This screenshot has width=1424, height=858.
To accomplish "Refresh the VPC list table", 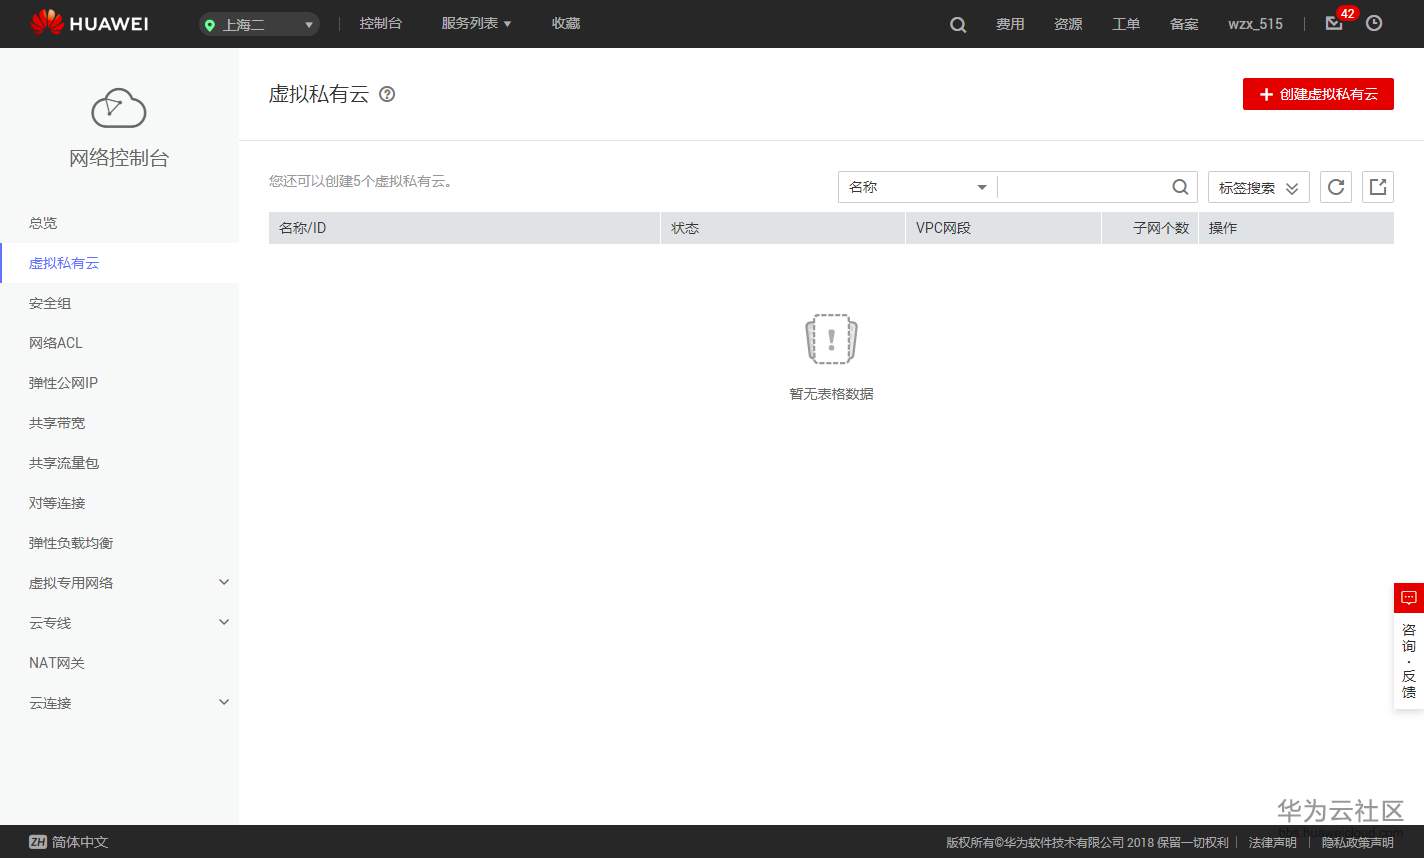I will pyautogui.click(x=1335, y=186).
